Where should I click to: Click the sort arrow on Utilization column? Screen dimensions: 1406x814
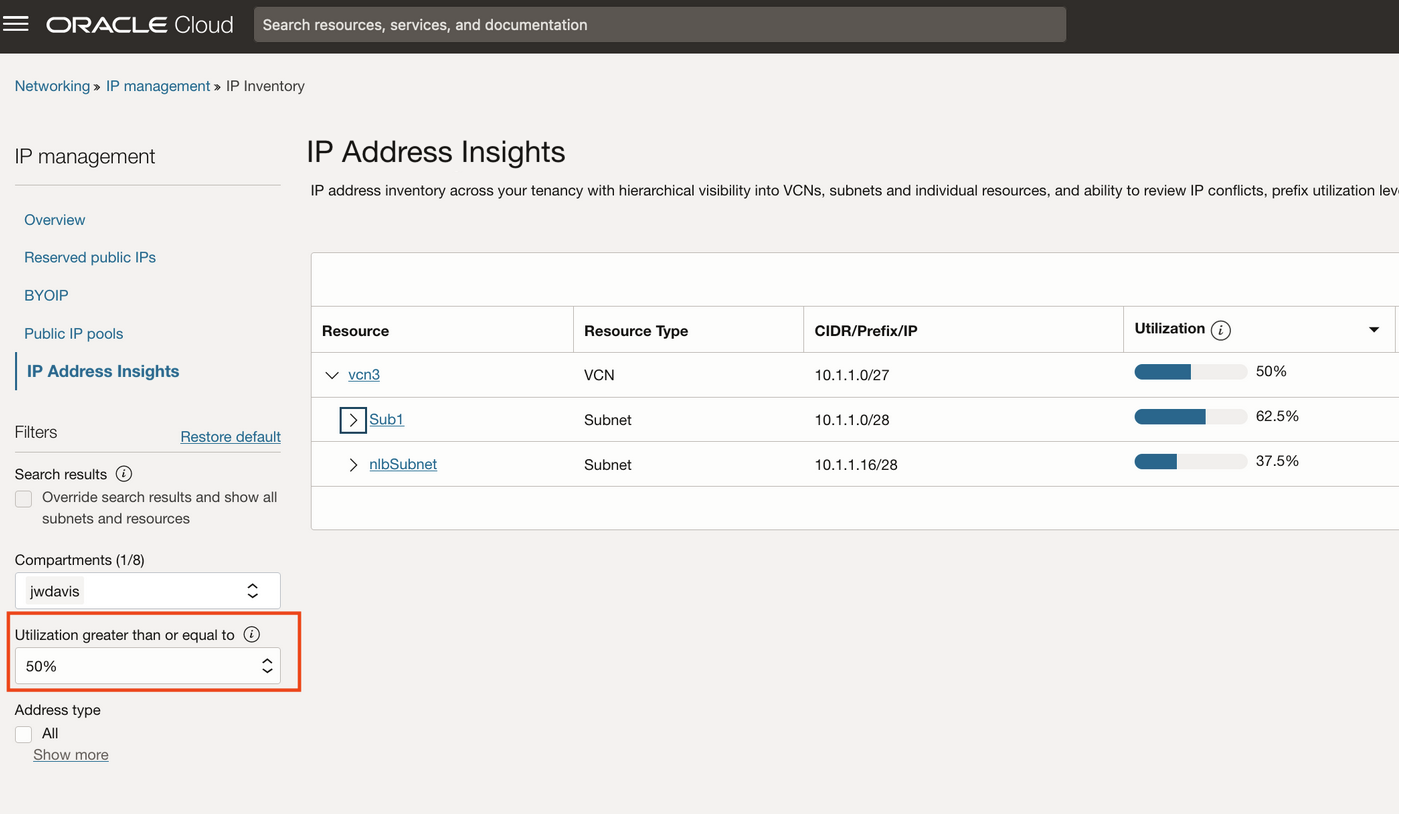(1373, 329)
